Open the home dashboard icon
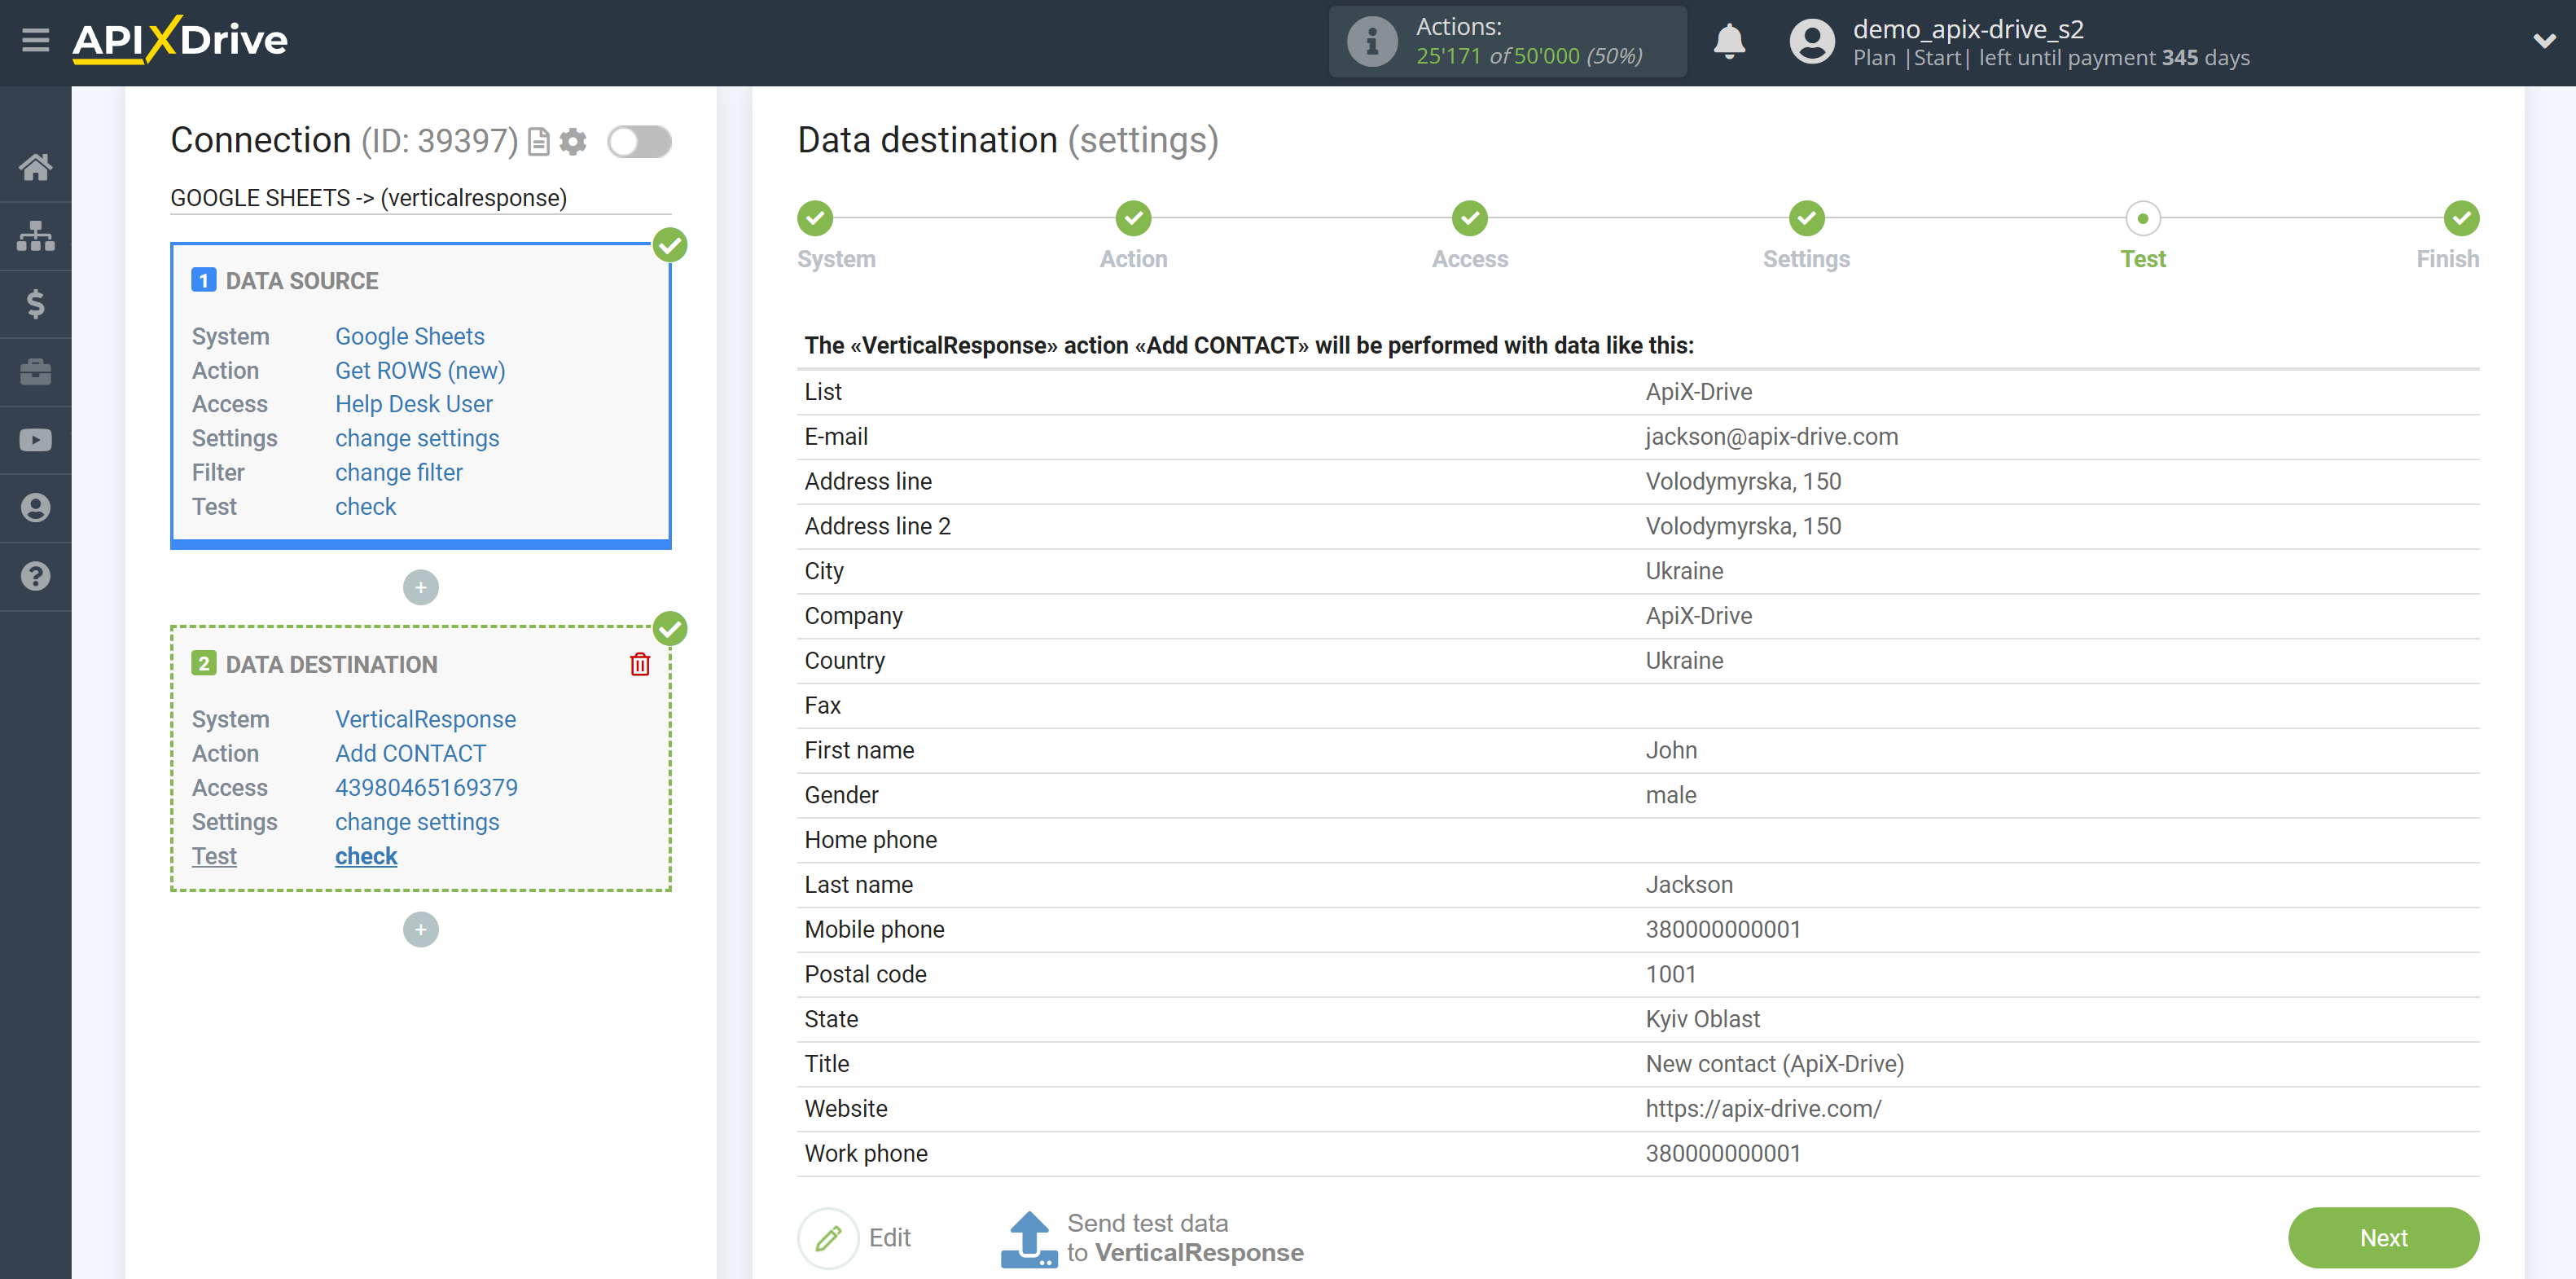 [x=36, y=167]
